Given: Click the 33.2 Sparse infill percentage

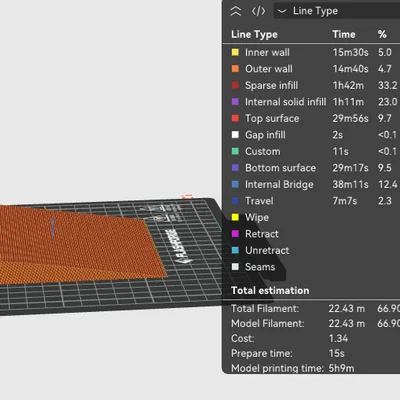Looking at the screenshot, I should [x=388, y=85].
